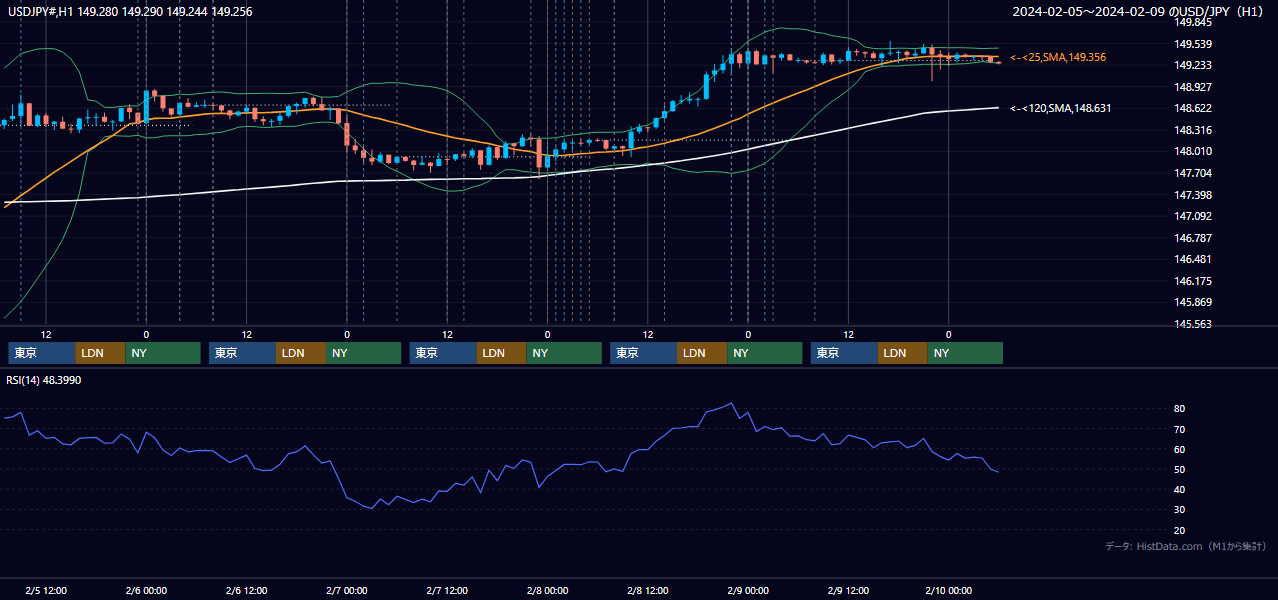The height and width of the screenshot is (600, 1278).
Task: Click the 2/6 00:00 time axis label
Action: point(146,590)
